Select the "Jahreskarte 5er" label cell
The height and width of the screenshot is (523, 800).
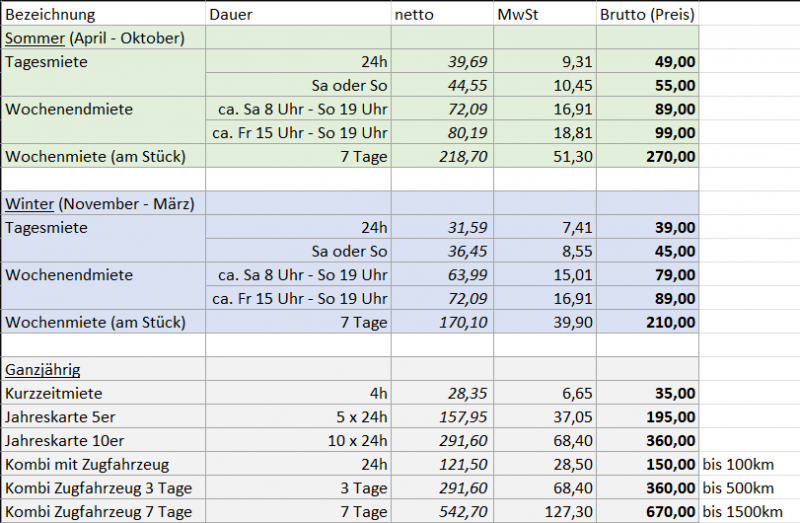(60, 417)
